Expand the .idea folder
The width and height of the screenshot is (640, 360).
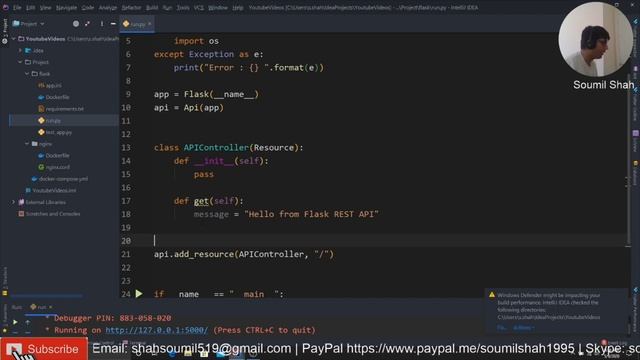coord(20,51)
